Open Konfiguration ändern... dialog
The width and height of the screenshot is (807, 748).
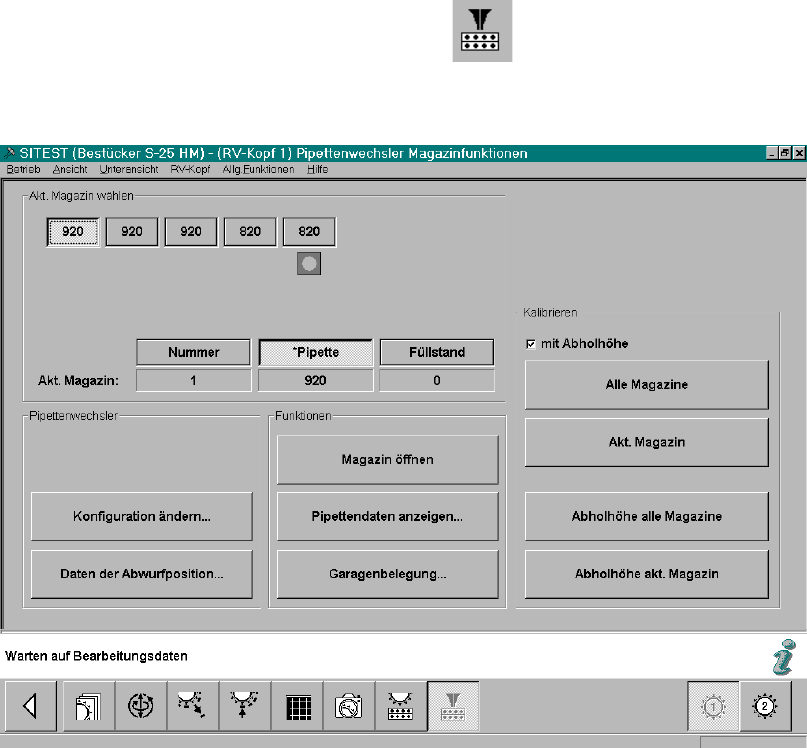click(x=142, y=516)
